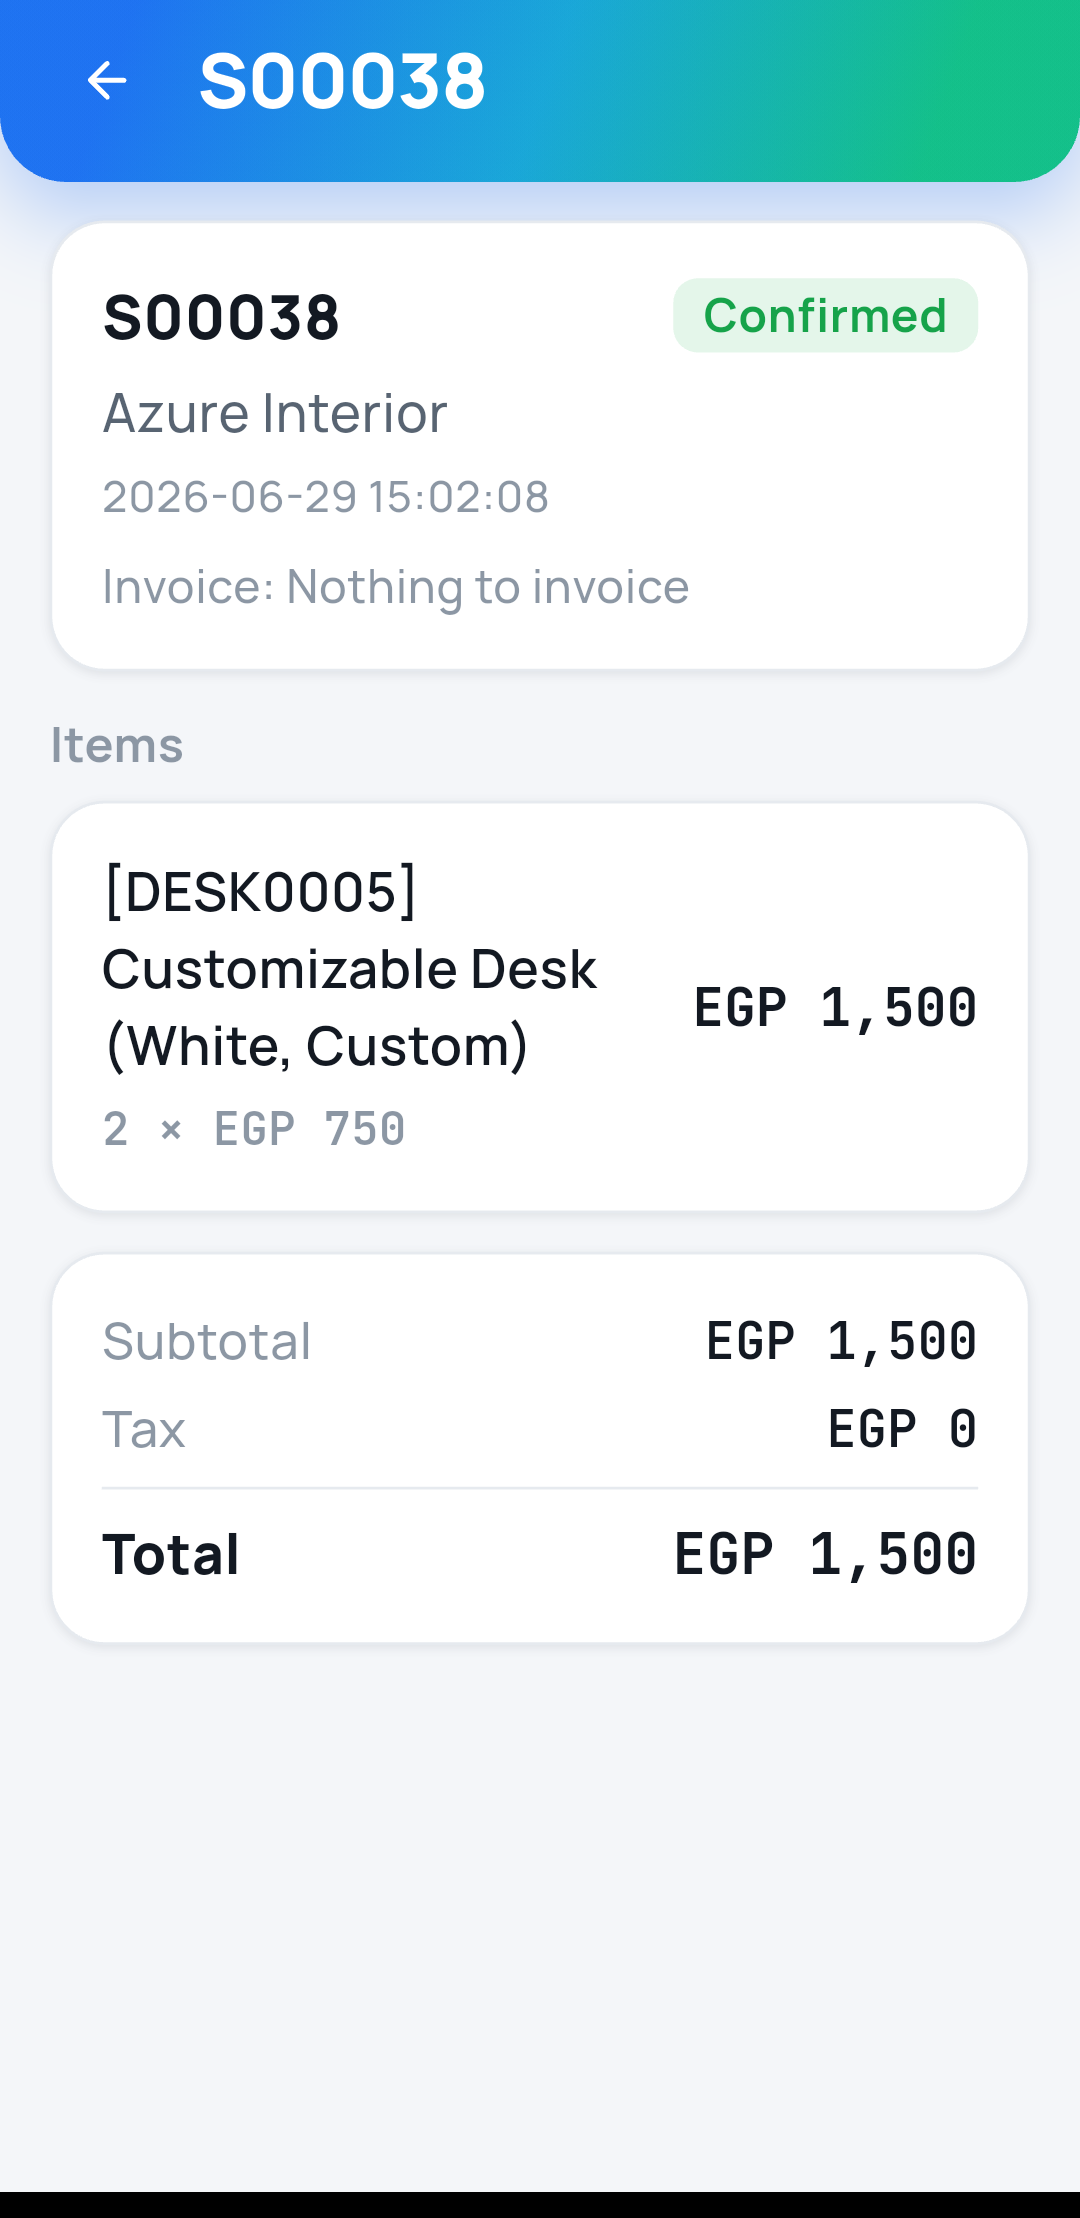Viewport: 1080px width, 2218px height.
Task: Tap the Confirmed status badge
Action: 825,316
